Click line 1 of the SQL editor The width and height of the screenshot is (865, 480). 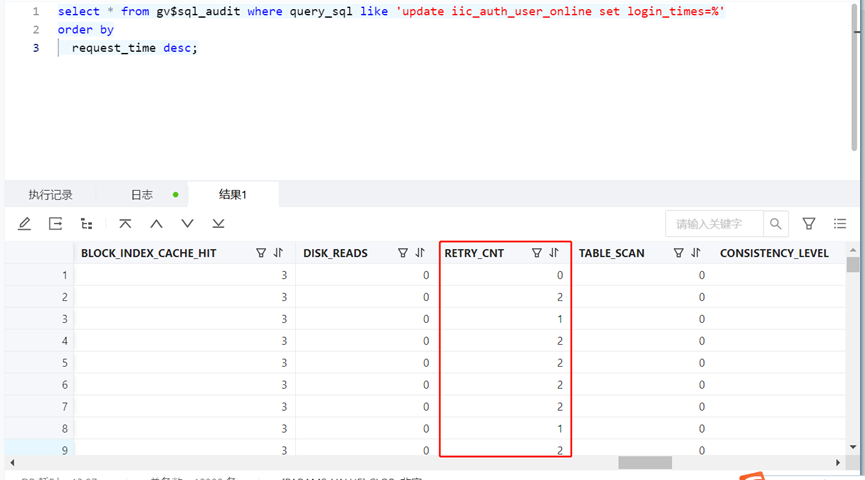[391, 11]
